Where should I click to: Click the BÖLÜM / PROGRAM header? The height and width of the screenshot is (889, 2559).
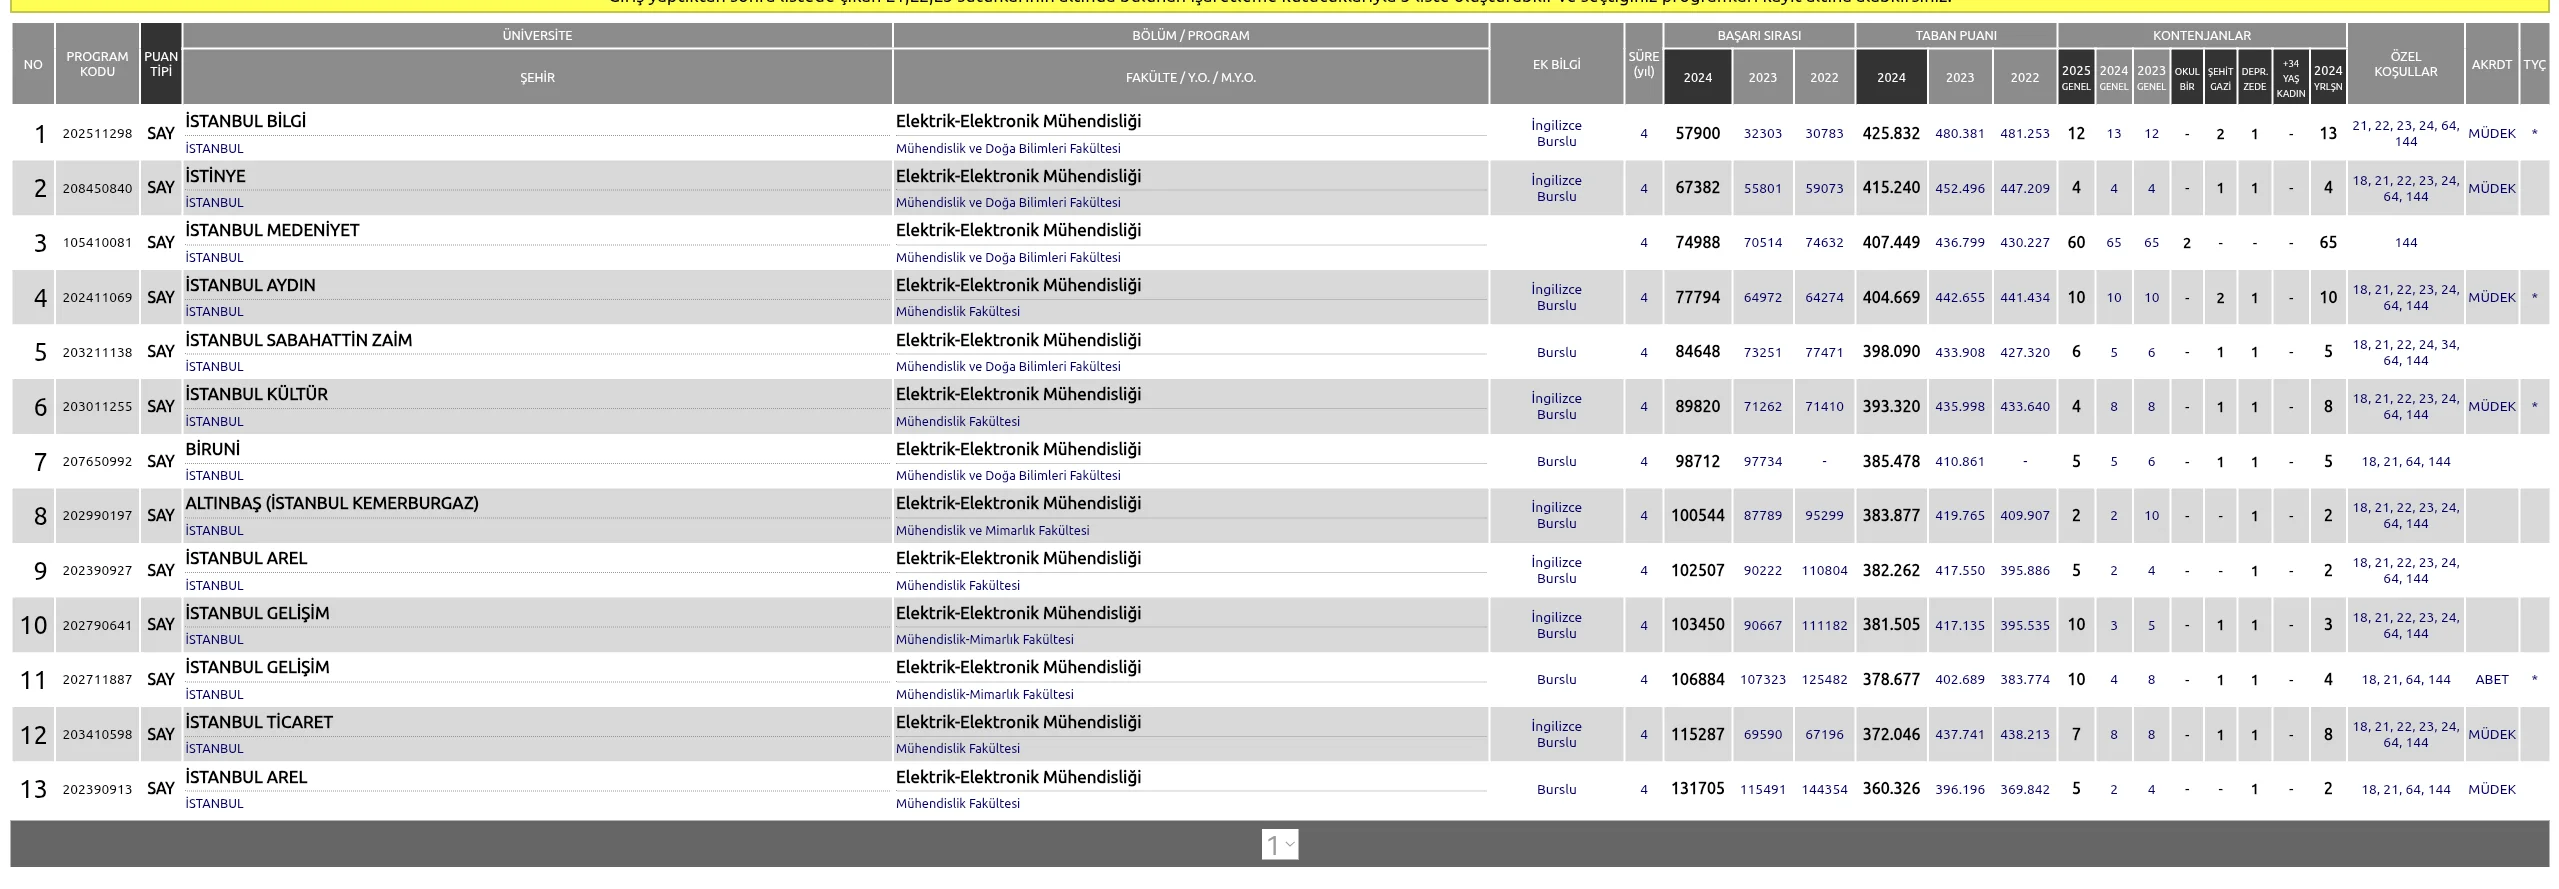tap(1190, 35)
